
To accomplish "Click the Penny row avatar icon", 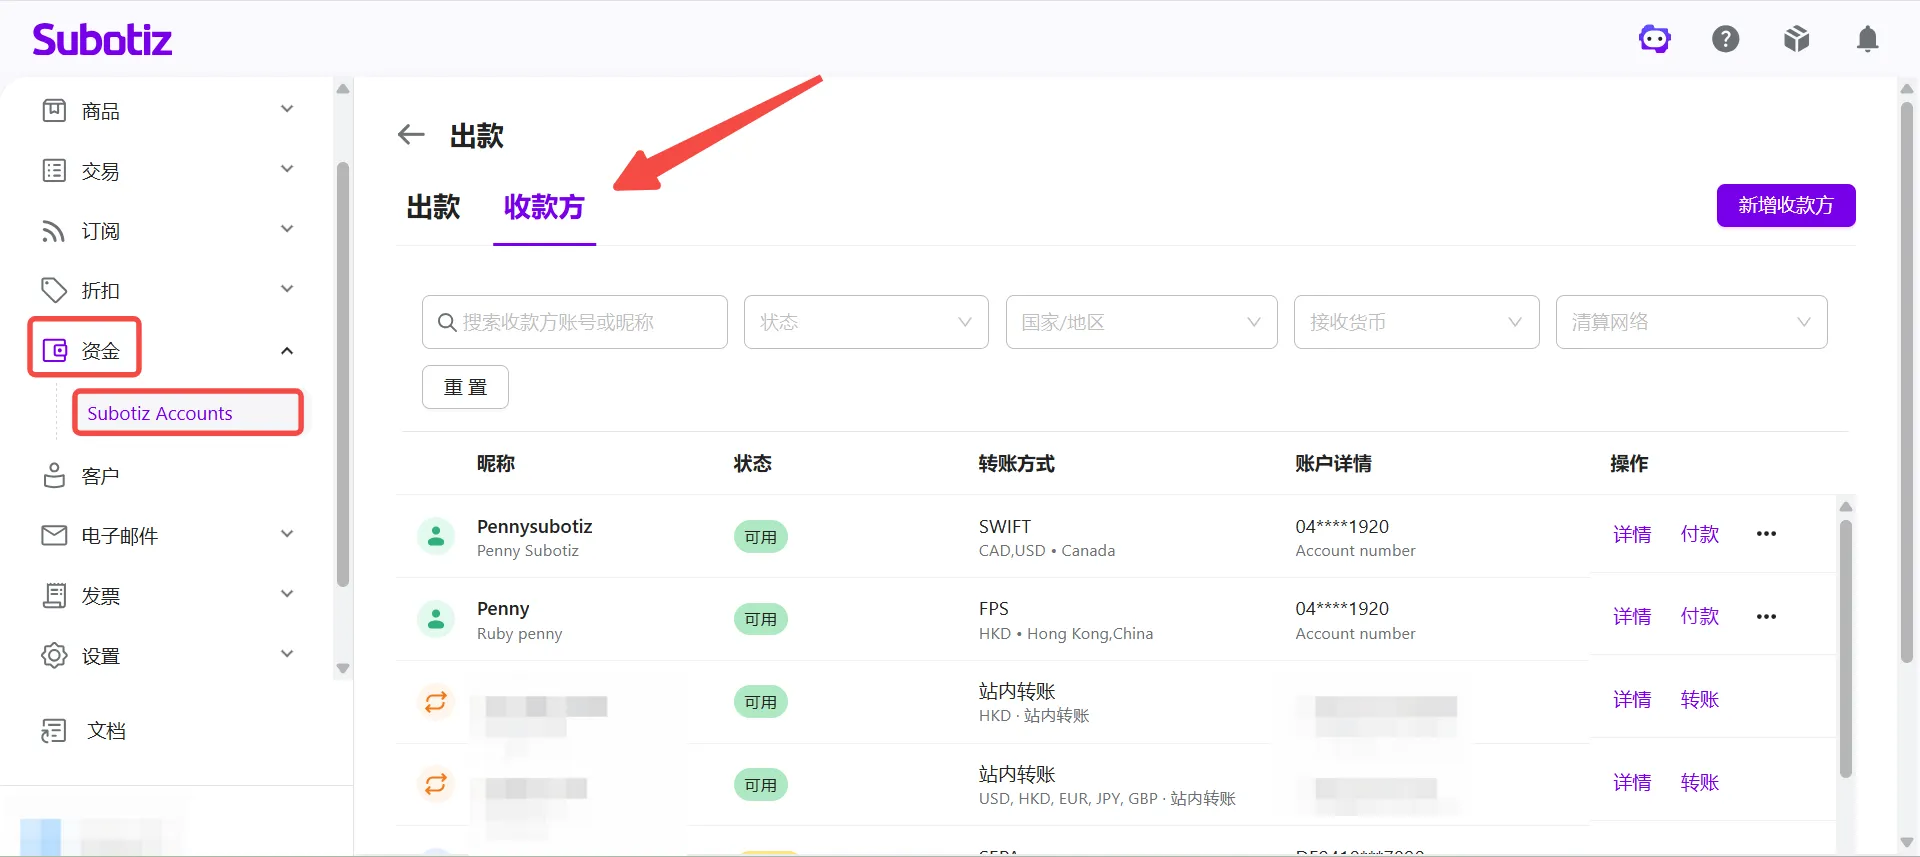I will (x=436, y=619).
